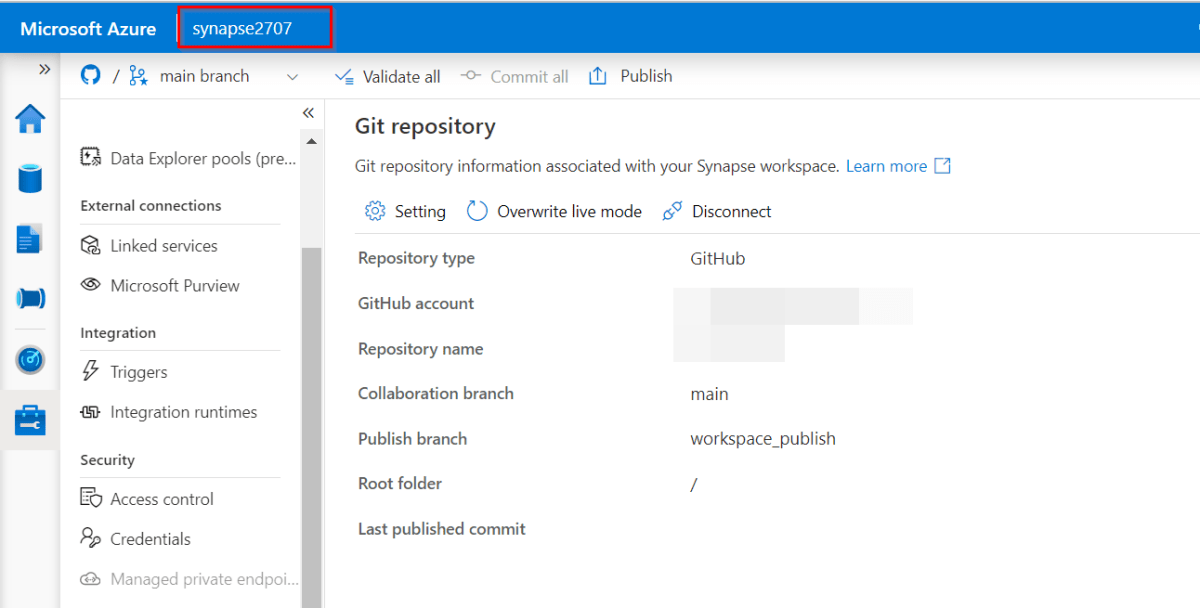The image size is (1200, 608).
Task: Click the side panel scrollbar thumb
Action: coord(312,427)
